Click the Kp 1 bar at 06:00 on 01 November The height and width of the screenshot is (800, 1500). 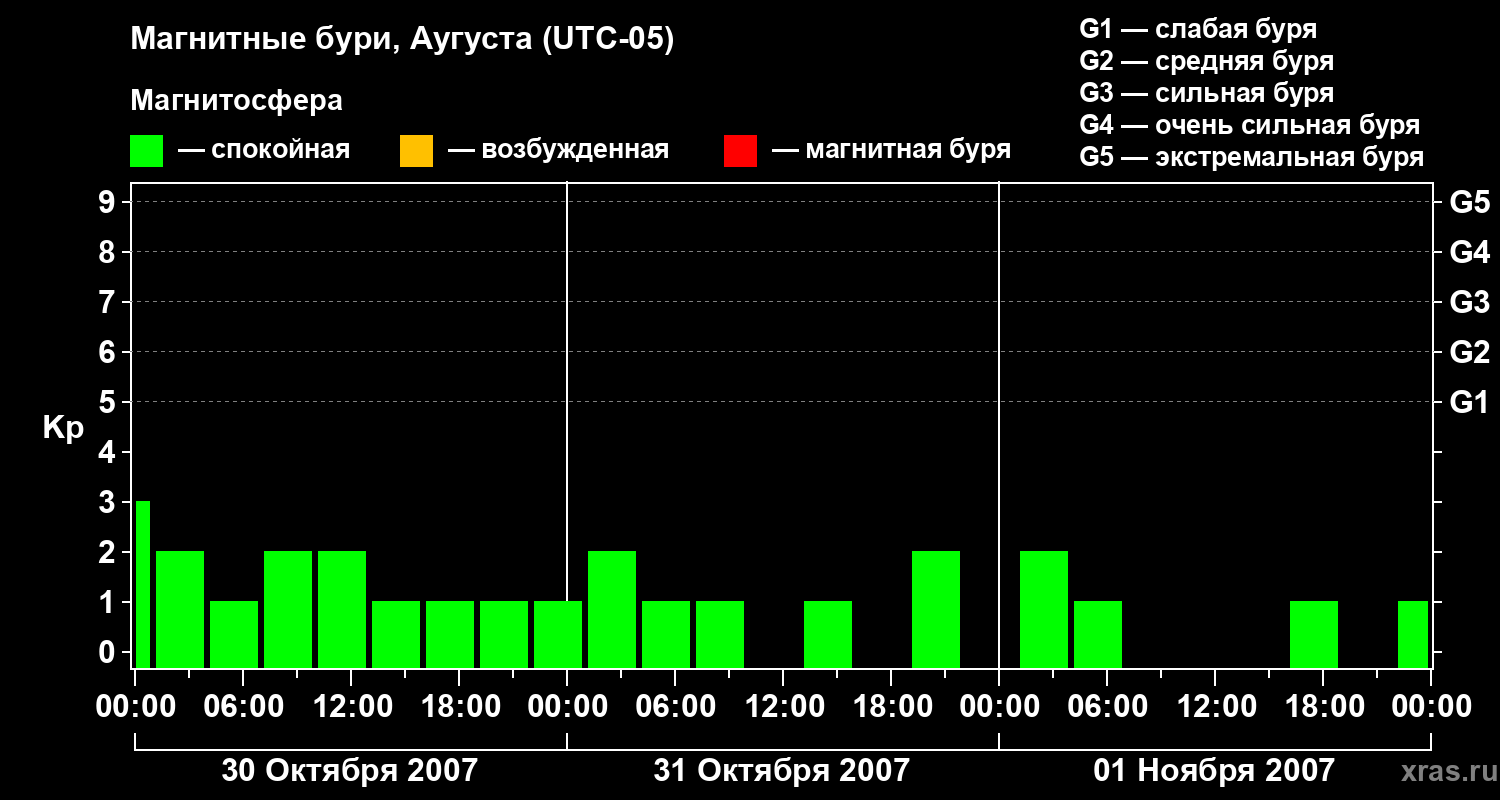[x=1098, y=634]
